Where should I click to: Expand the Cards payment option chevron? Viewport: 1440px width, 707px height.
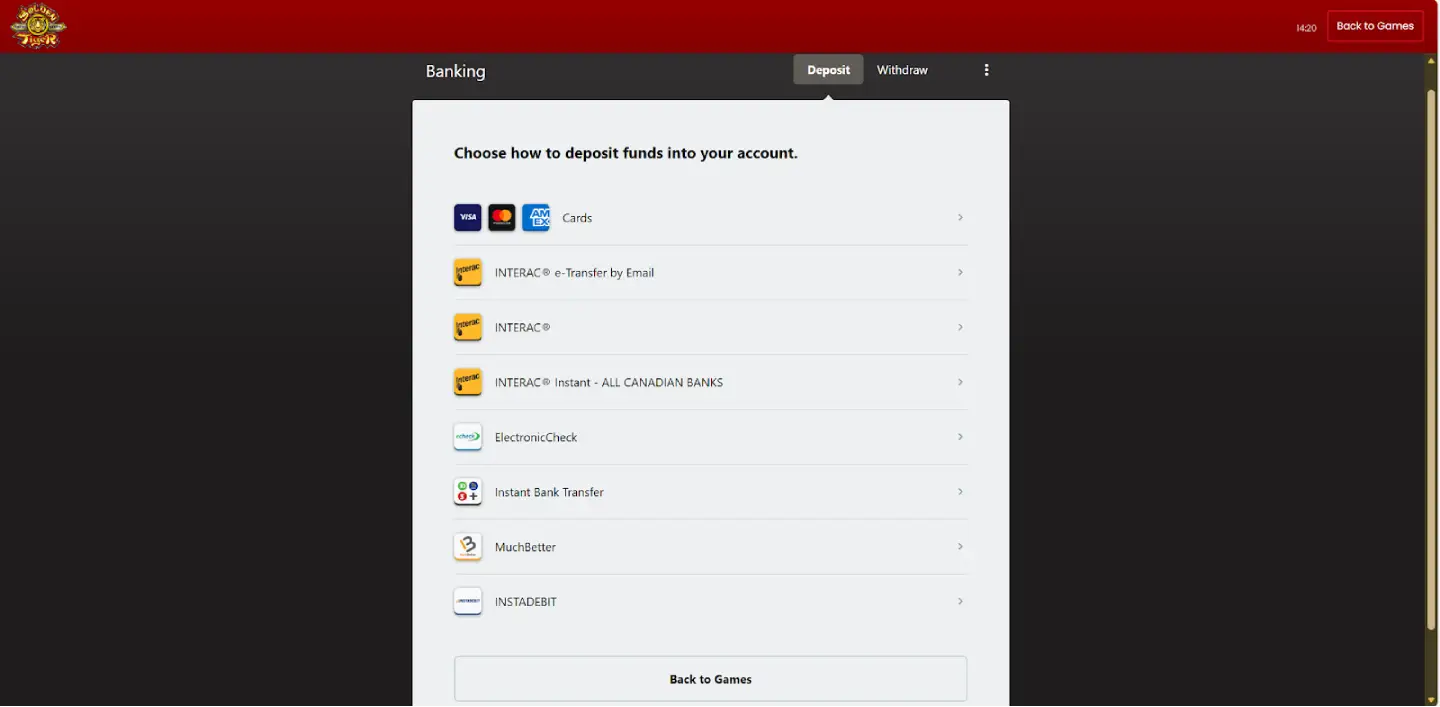tap(960, 217)
